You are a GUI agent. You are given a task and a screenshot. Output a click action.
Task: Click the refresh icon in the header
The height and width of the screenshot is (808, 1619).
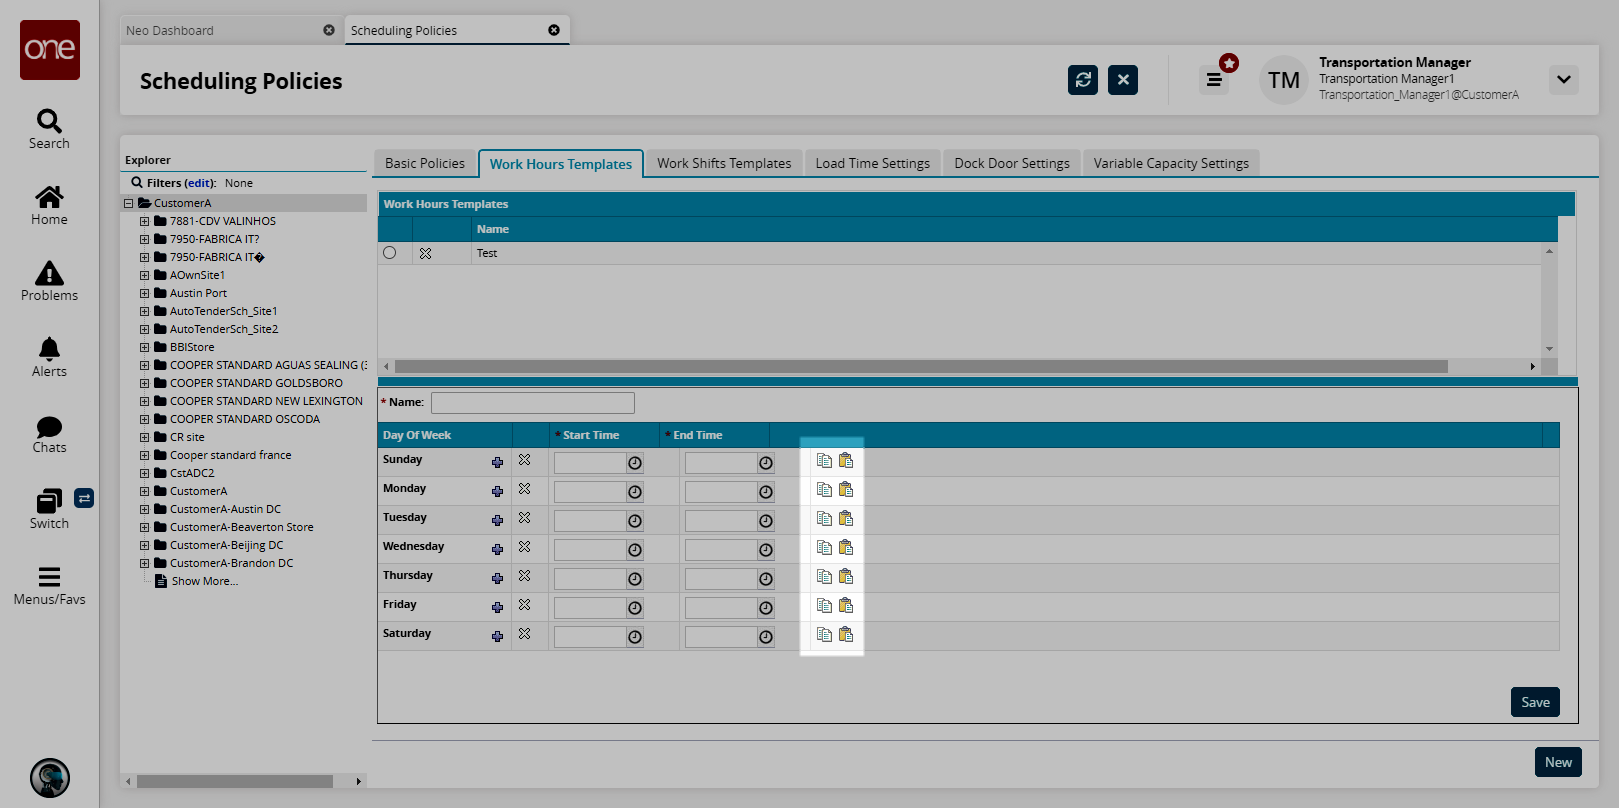(1082, 80)
